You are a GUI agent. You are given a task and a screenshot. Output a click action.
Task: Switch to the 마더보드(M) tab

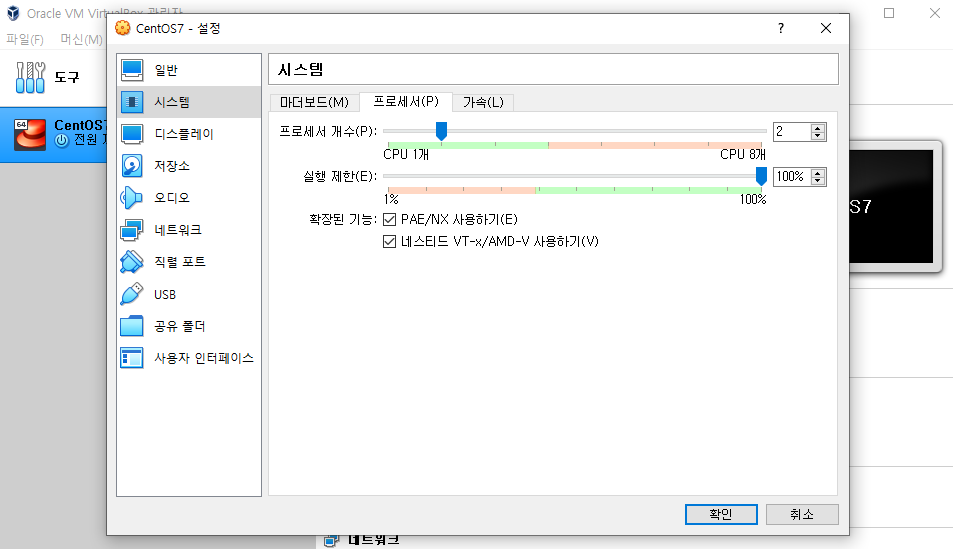point(314,102)
